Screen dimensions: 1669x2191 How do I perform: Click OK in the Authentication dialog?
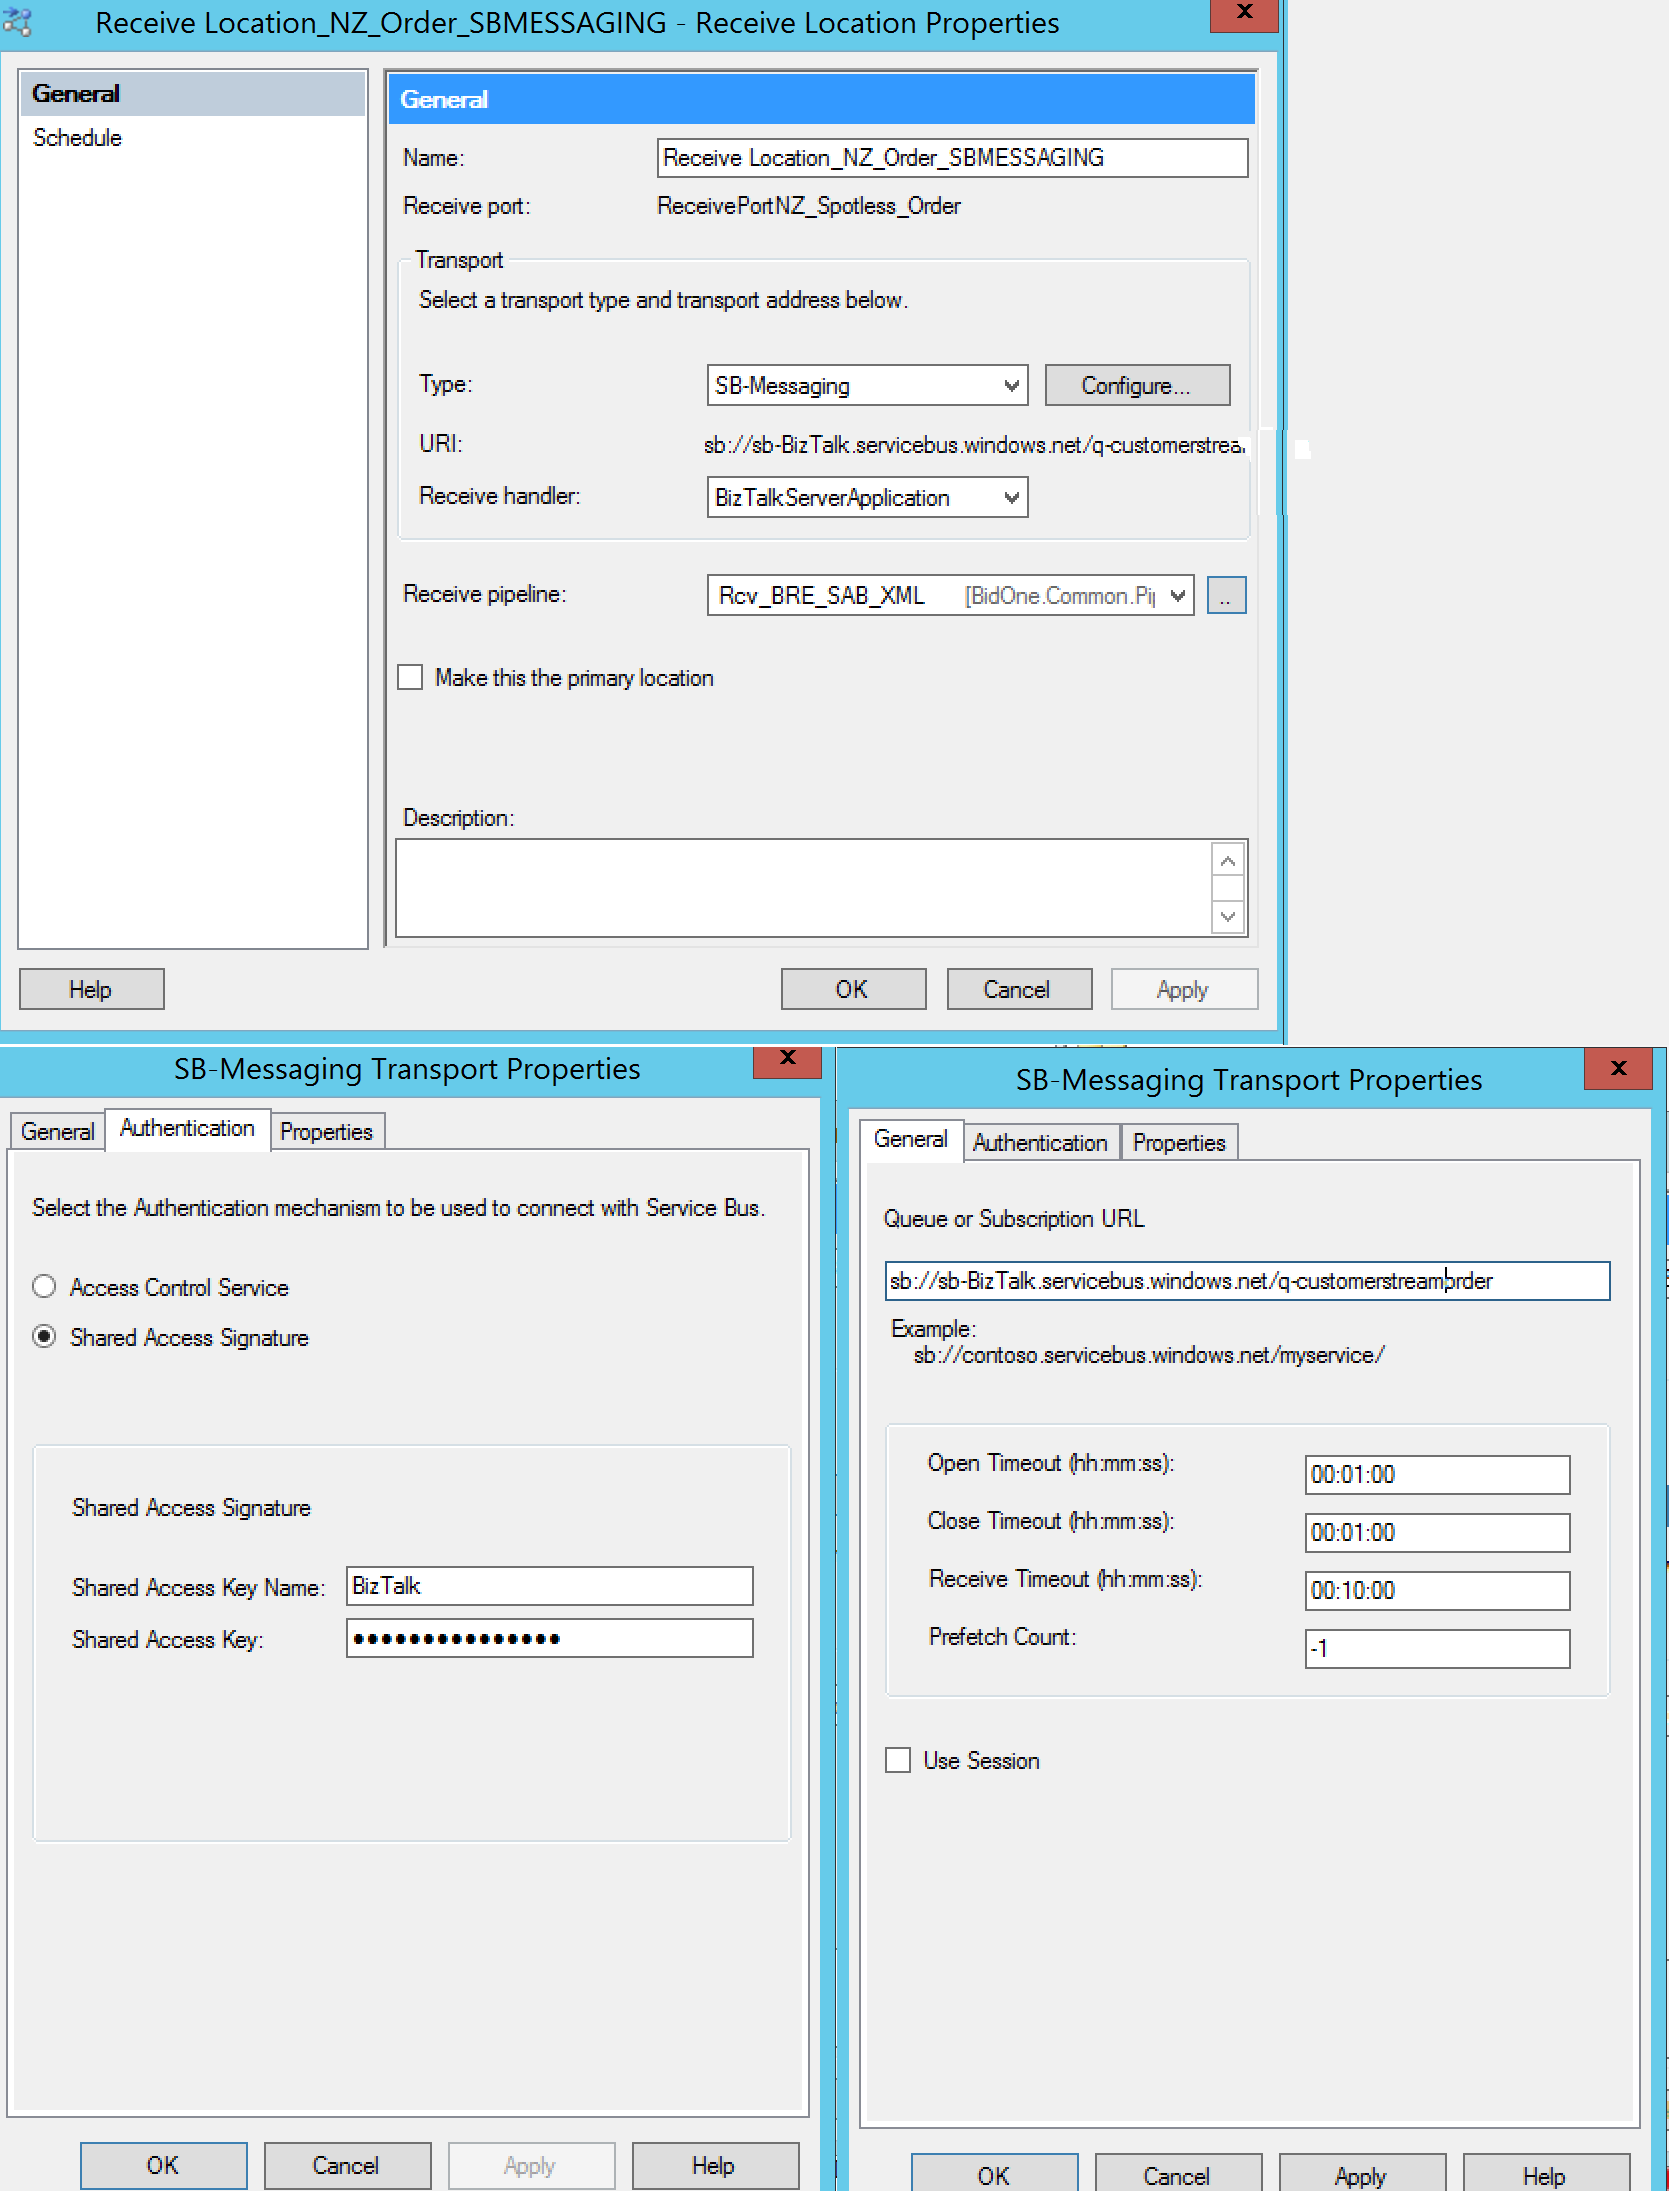pos(164,2165)
